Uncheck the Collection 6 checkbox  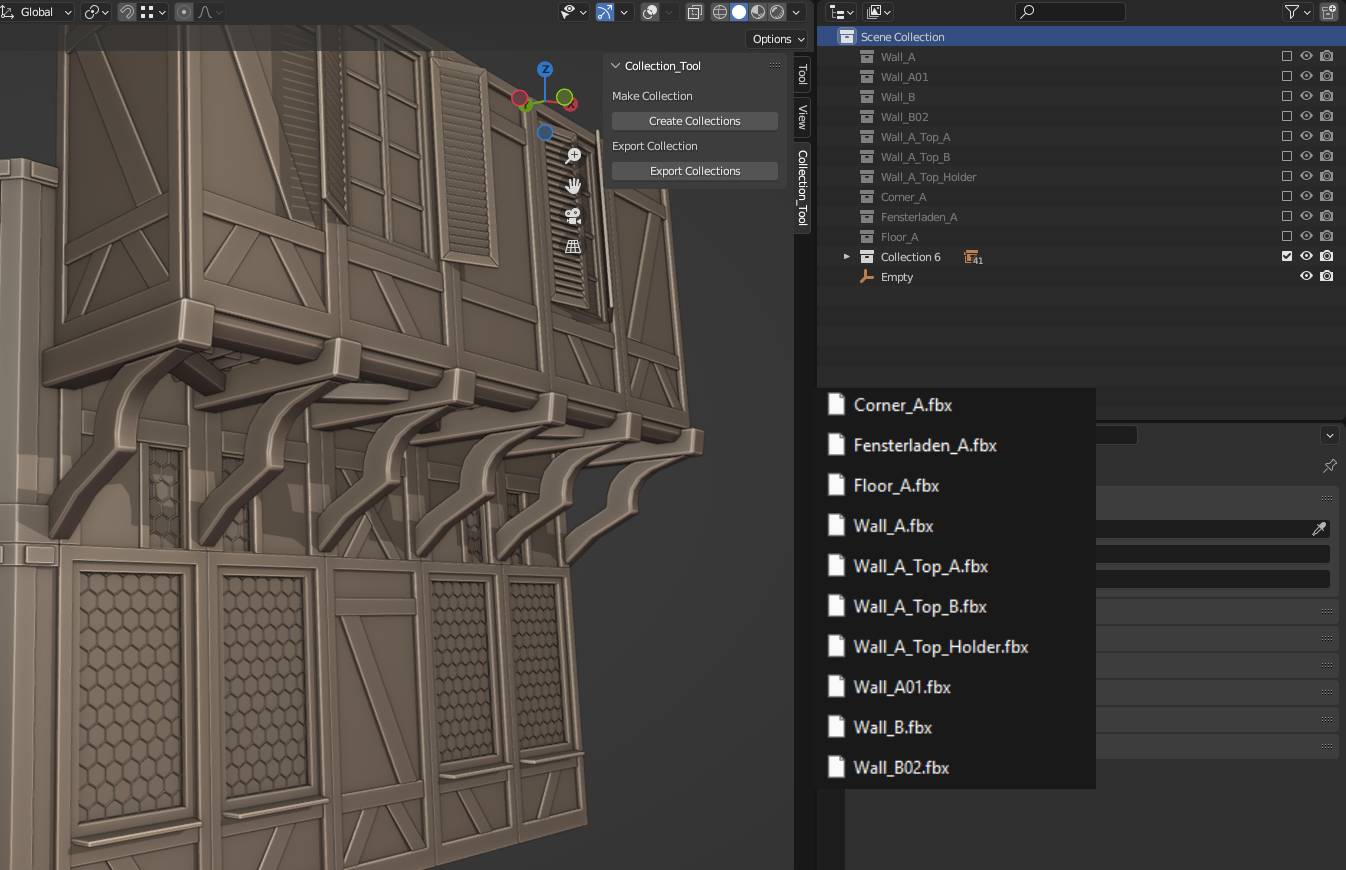(x=1287, y=257)
